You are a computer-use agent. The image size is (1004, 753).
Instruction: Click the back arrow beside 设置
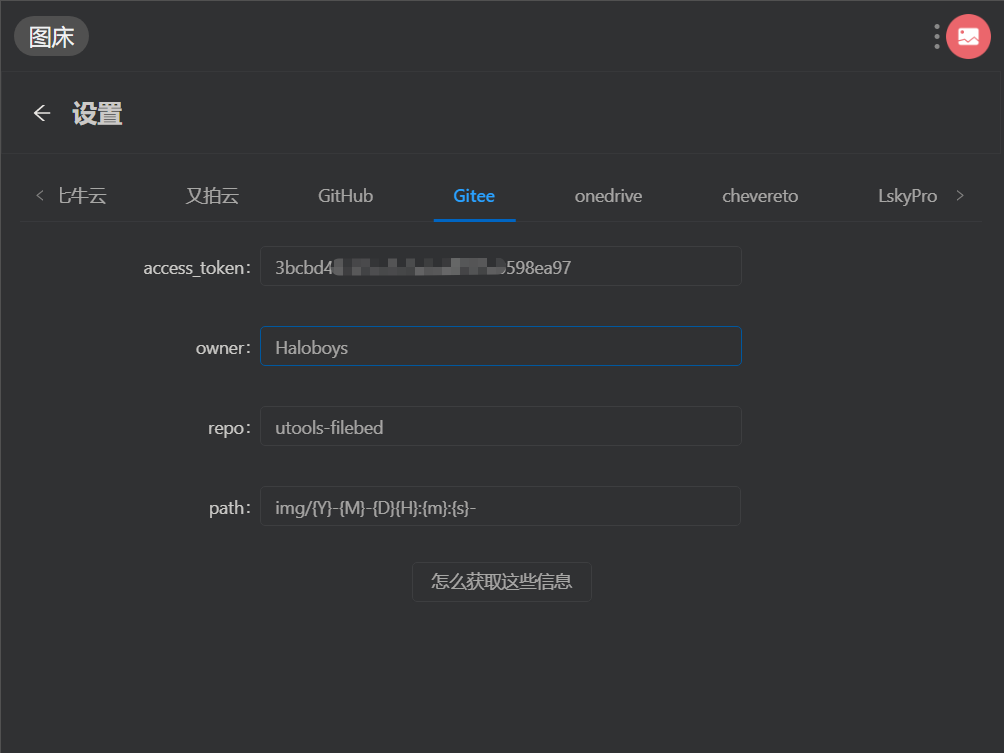click(x=42, y=113)
